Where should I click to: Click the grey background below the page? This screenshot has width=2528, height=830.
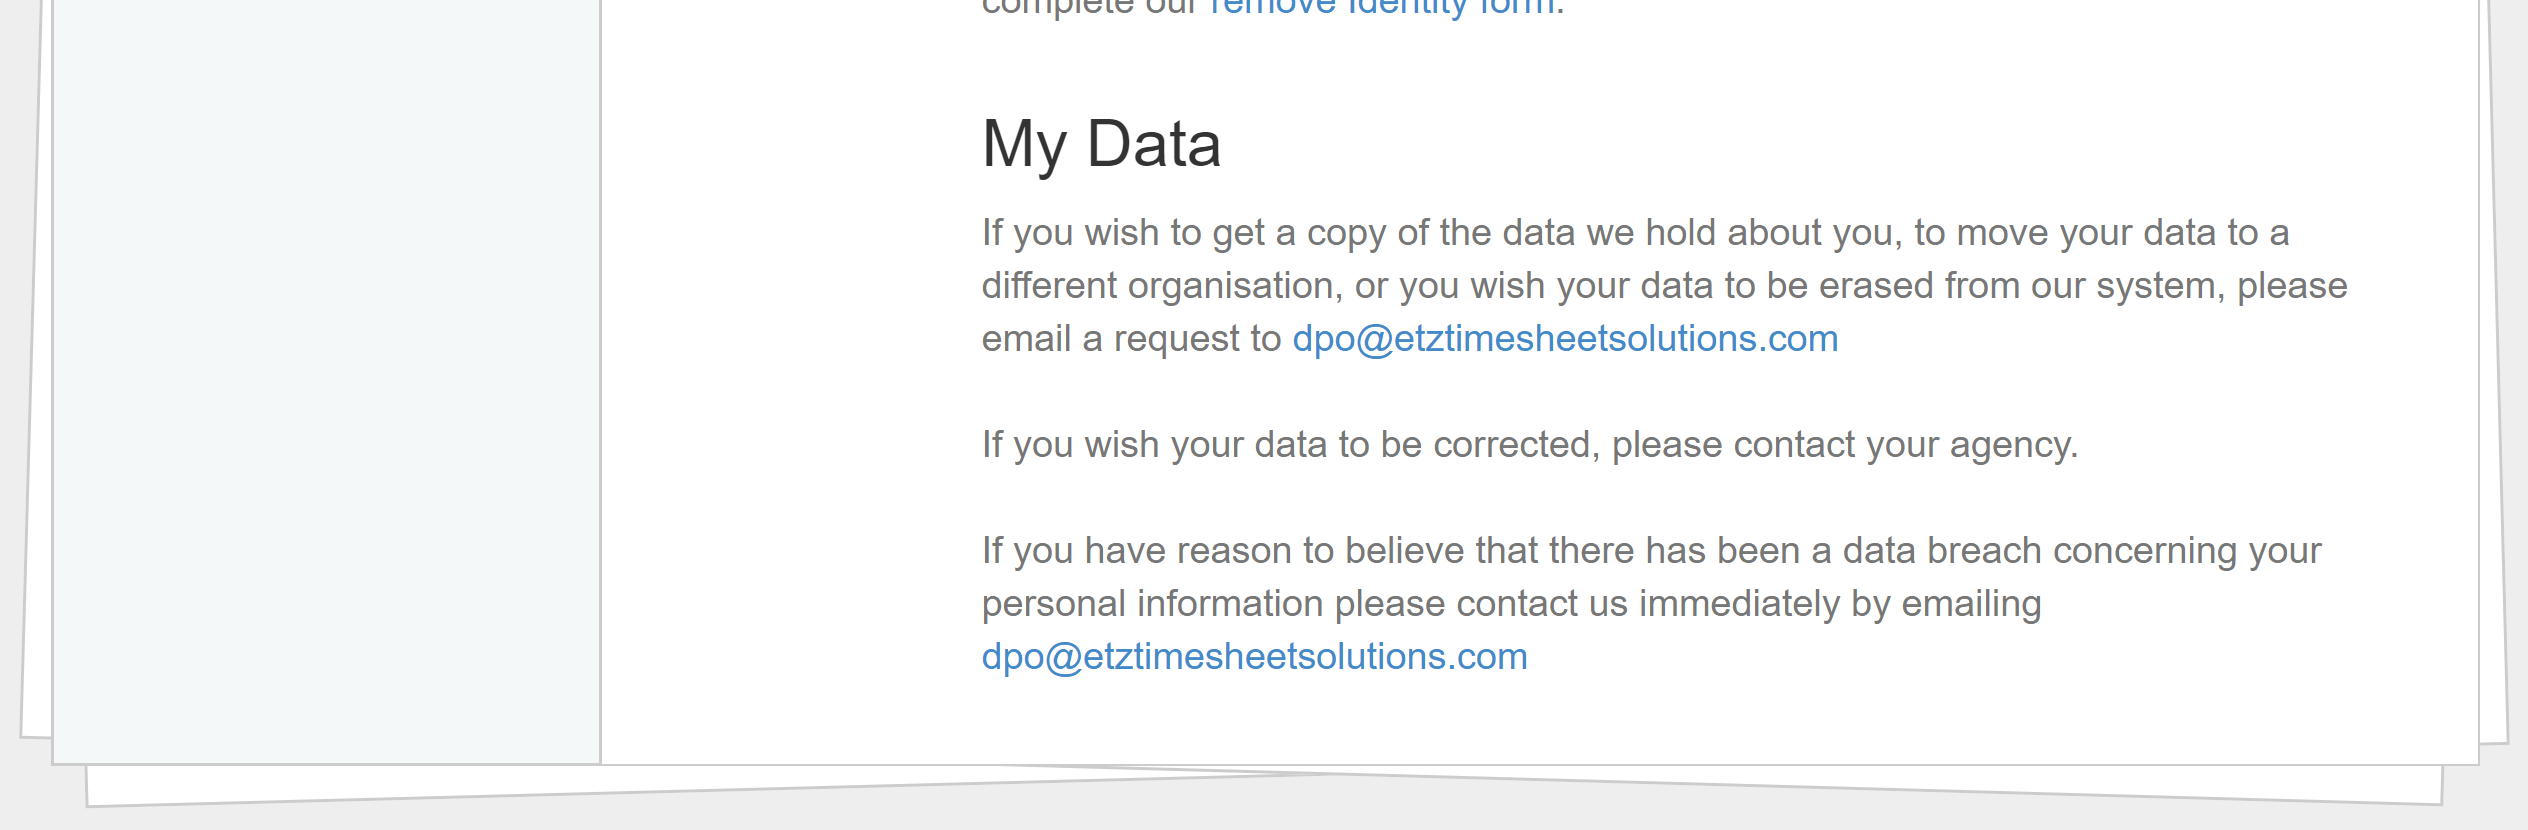point(1264,819)
